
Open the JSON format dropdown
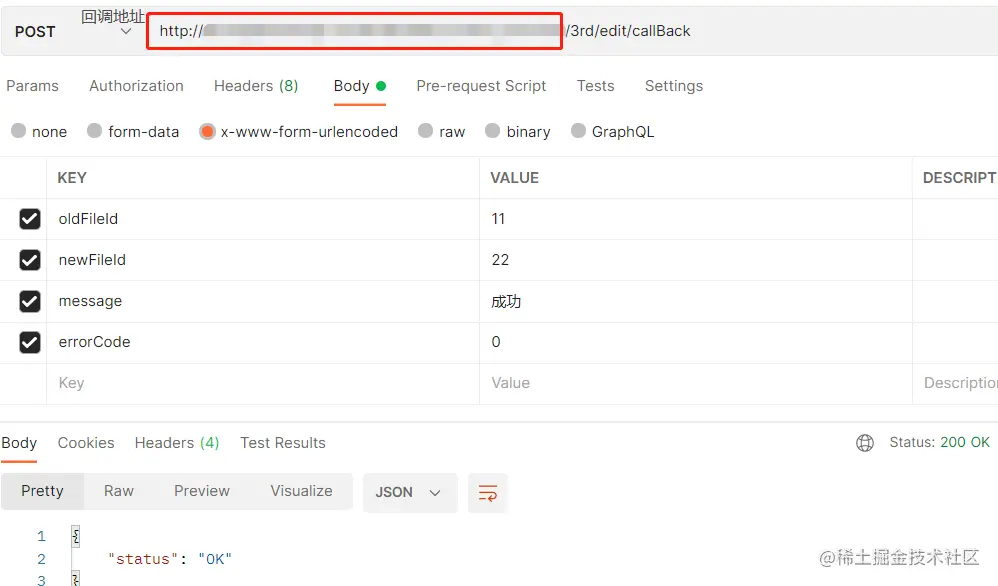tap(410, 492)
